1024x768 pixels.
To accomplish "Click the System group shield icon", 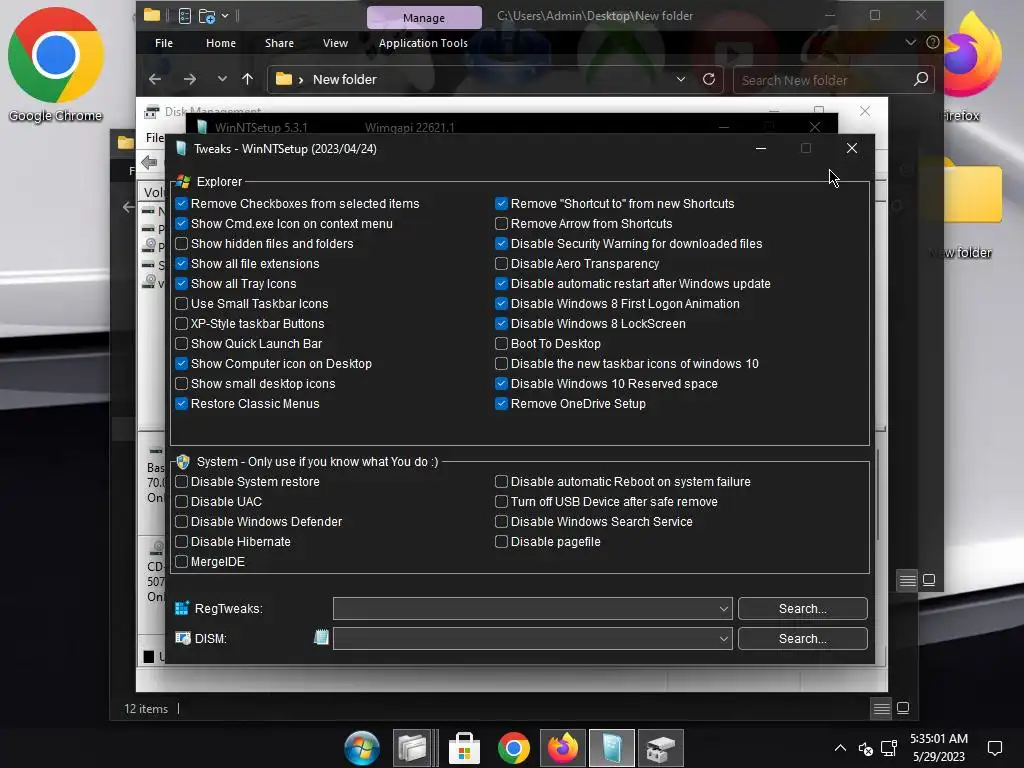I will point(183,462).
